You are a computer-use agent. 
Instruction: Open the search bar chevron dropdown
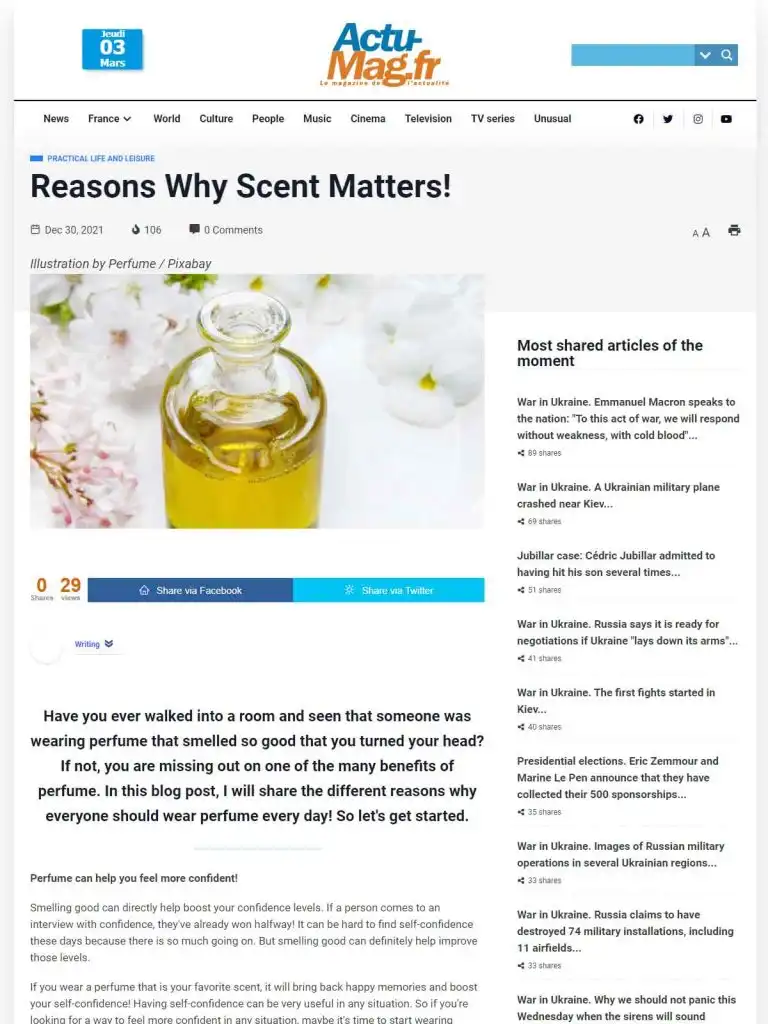pos(705,55)
